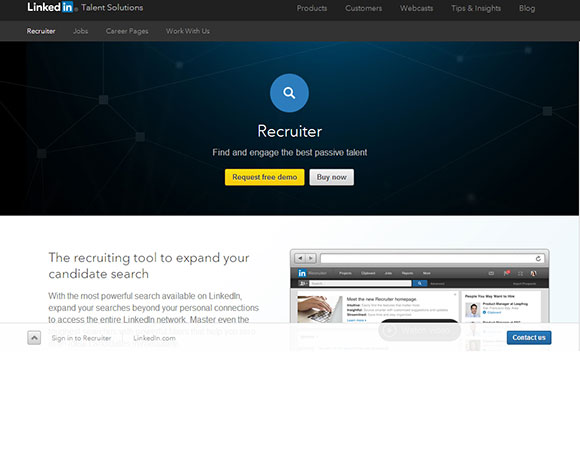
Task: Open the Customers menu
Action: (x=363, y=8)
